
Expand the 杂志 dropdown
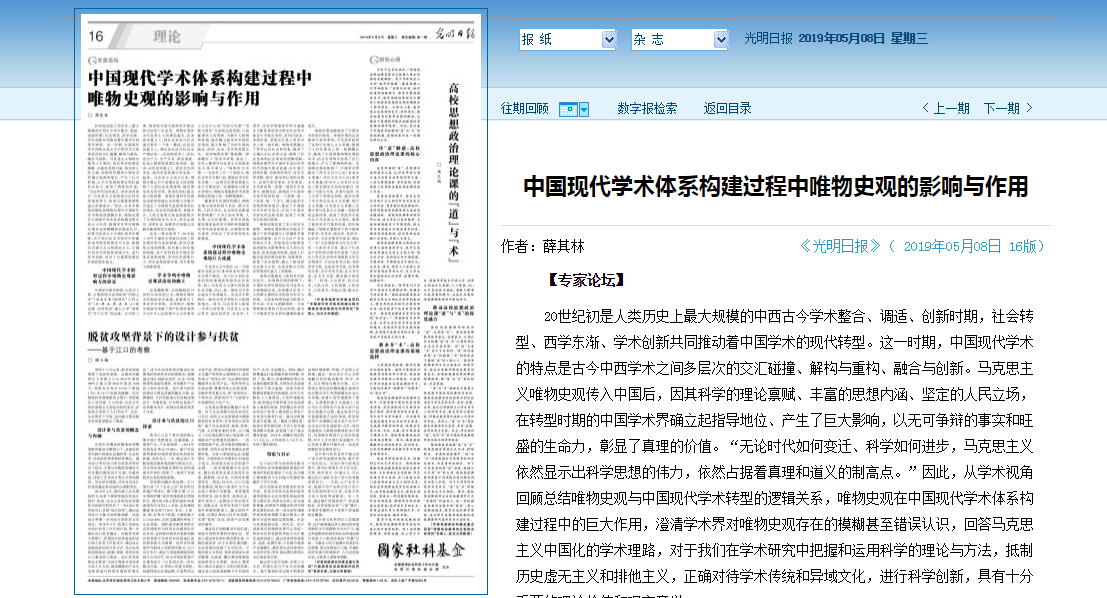coord(721,39)
